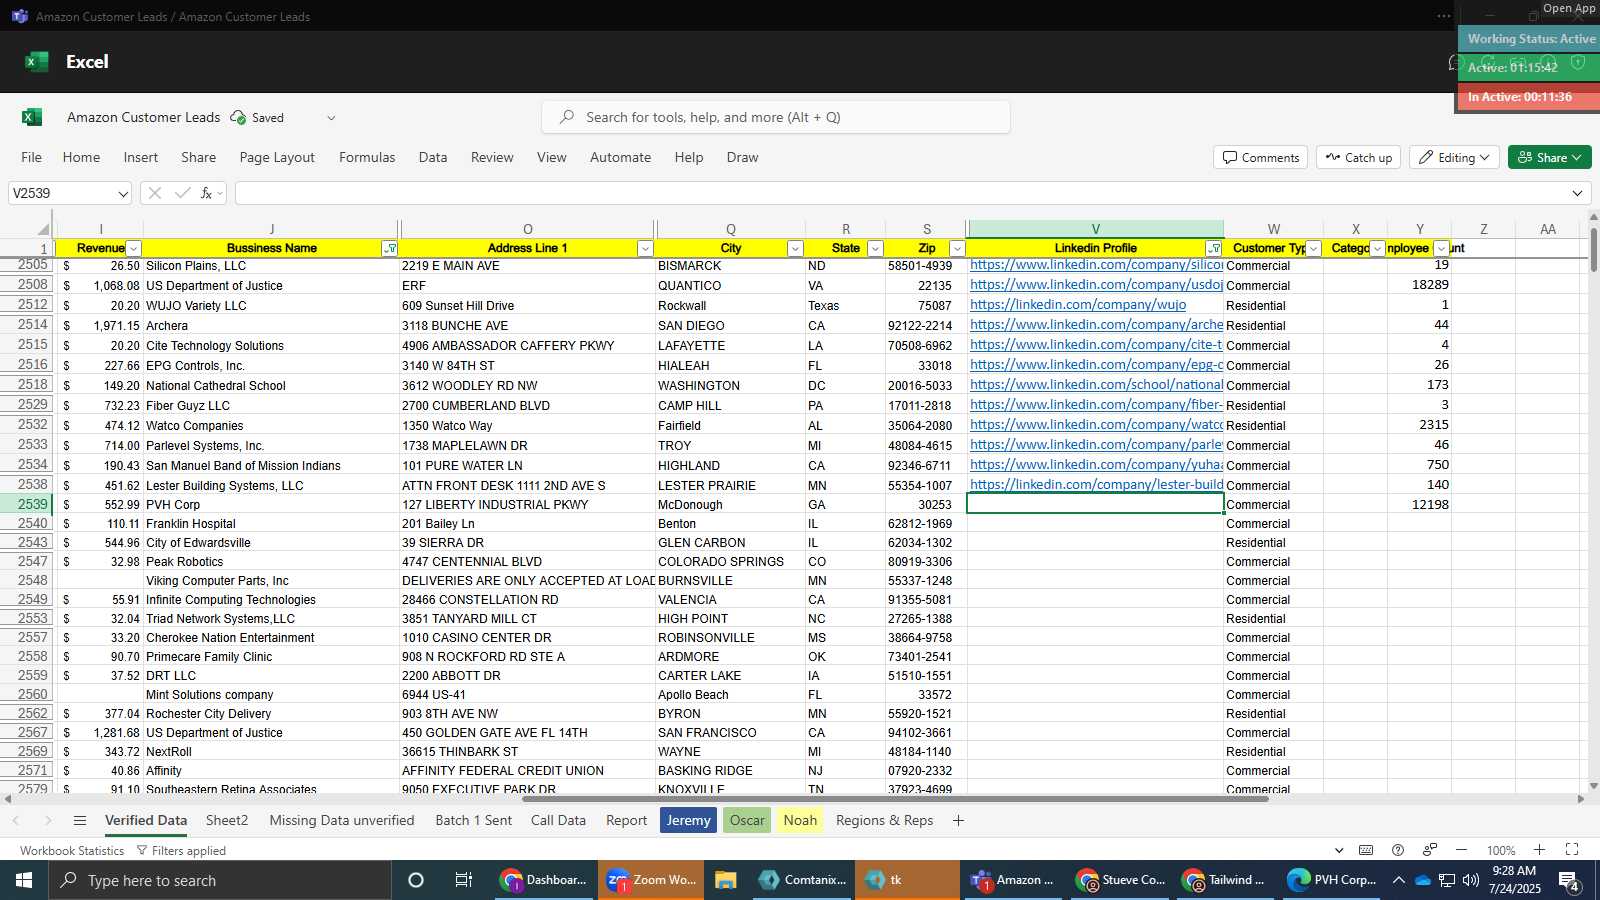The height and width of the screenshot is (900, 1600).
Task: Switch to the Oscar sheet tab
Action: tap(747, 820)
